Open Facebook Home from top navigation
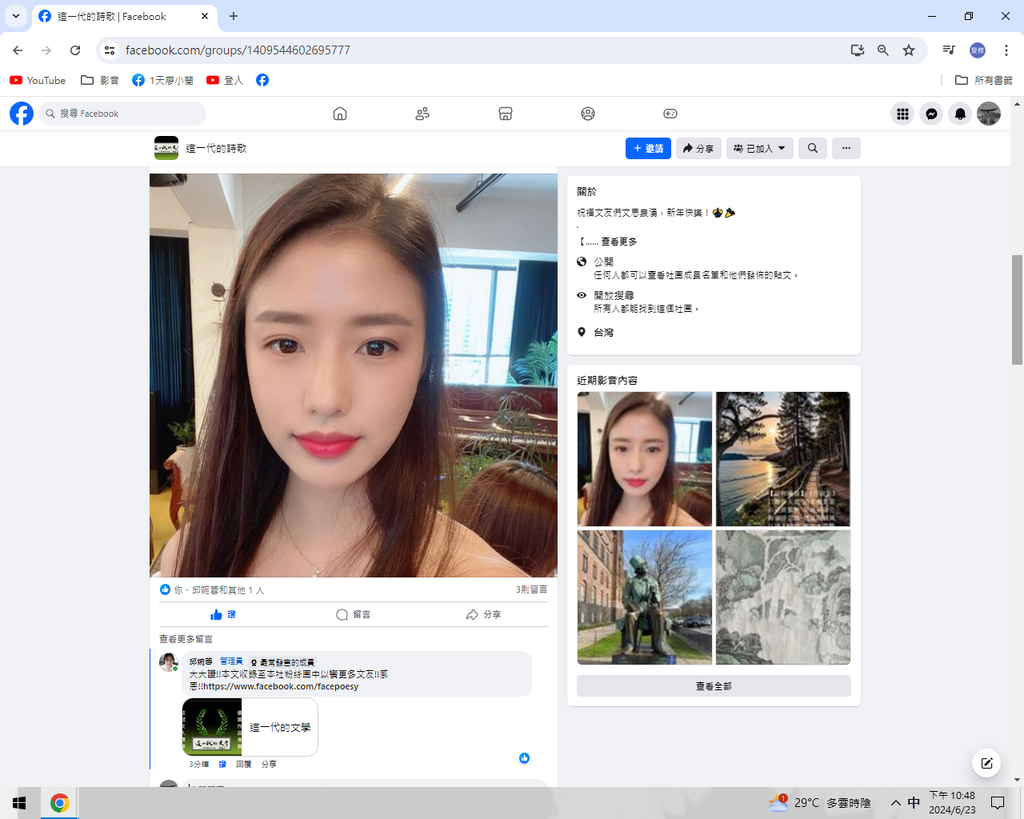This screenshot has width=1024, height=819. 340,114
